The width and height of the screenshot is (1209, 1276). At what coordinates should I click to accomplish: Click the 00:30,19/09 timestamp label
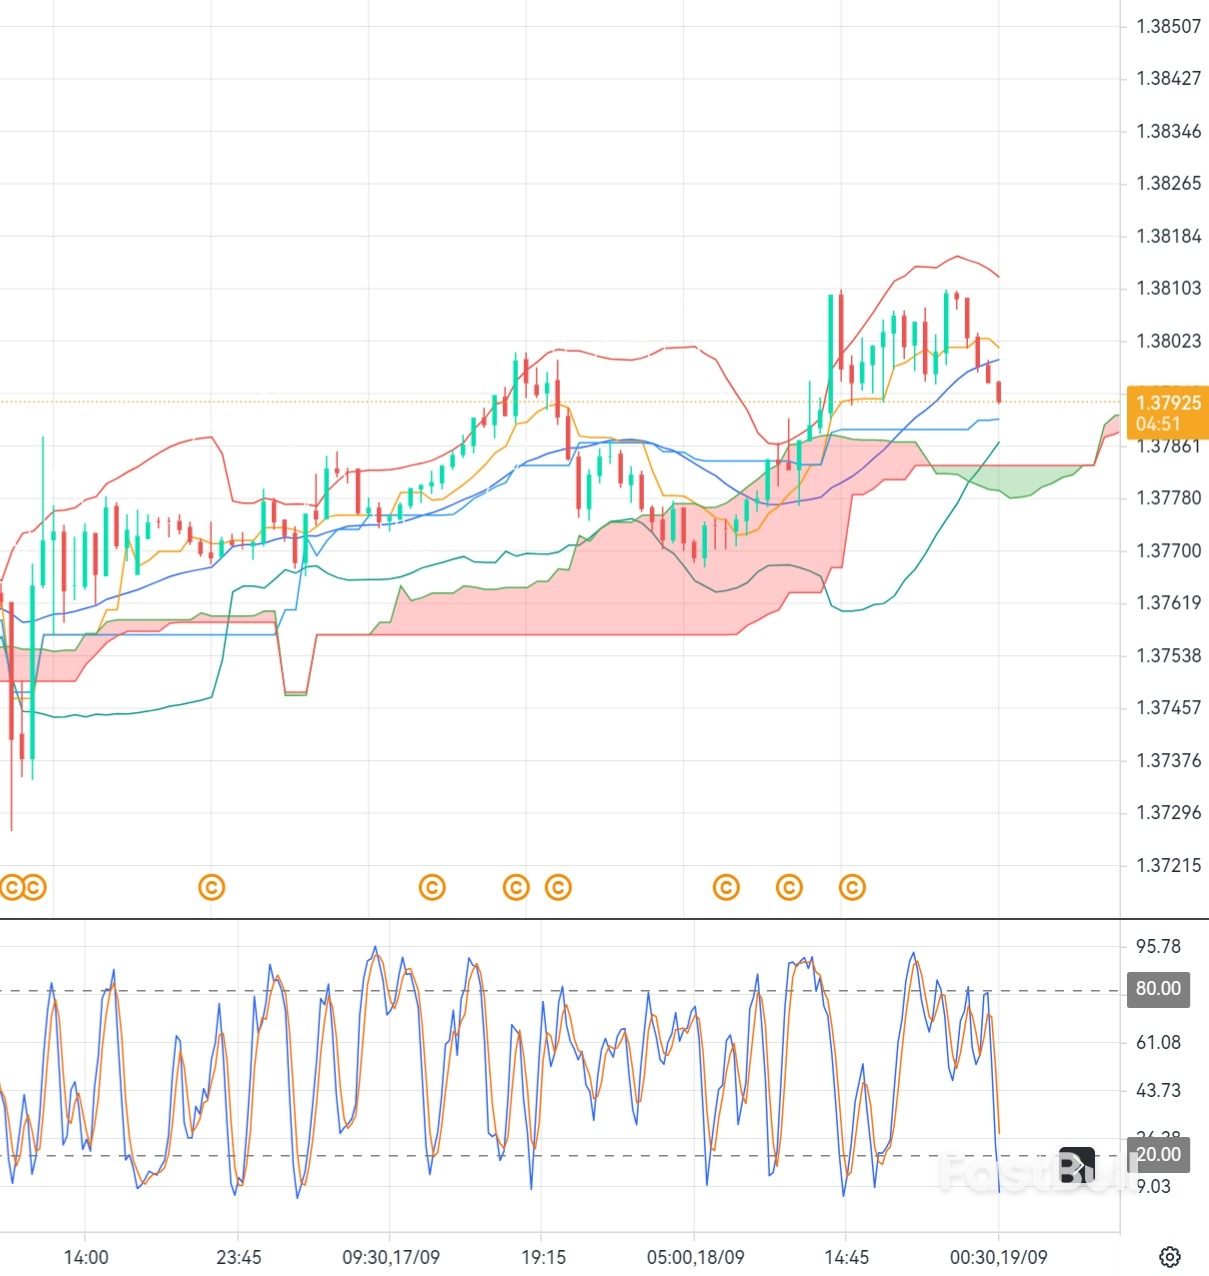(x=998, y=1258)
